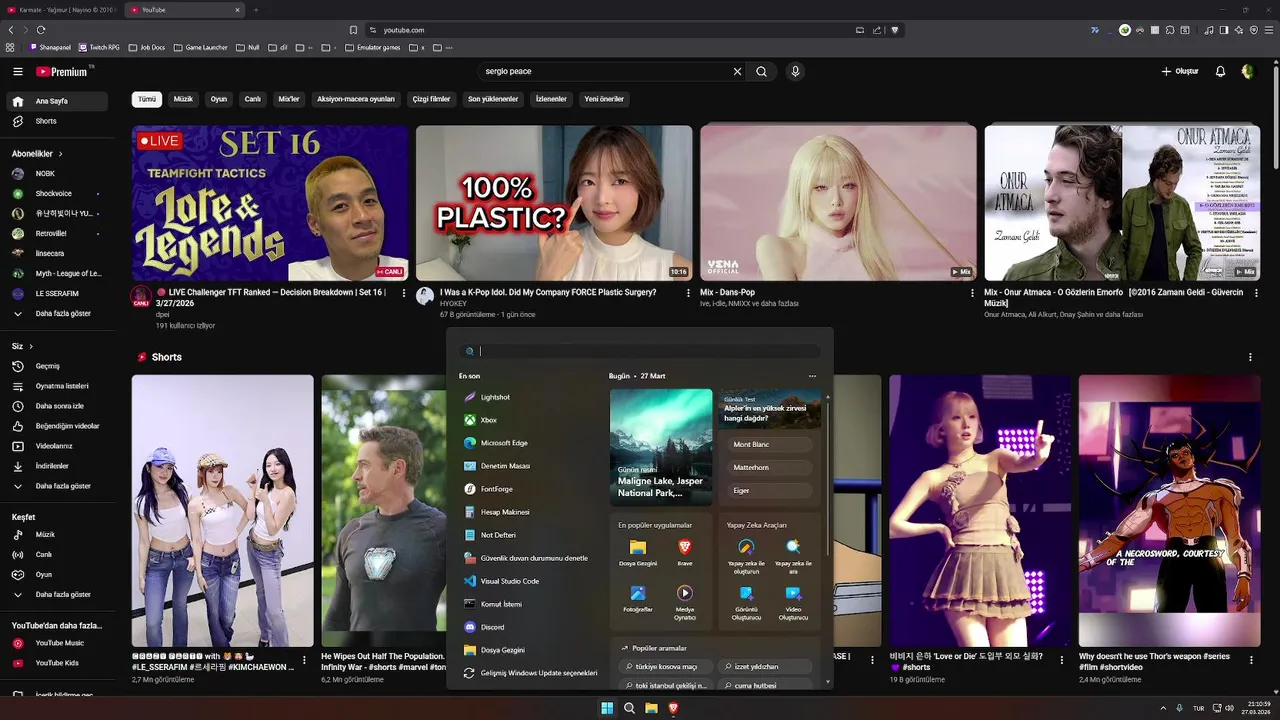Expand Daha fazla göster under Keşfet section
This screenshot has height=720, width=1280.
point(58,594)
